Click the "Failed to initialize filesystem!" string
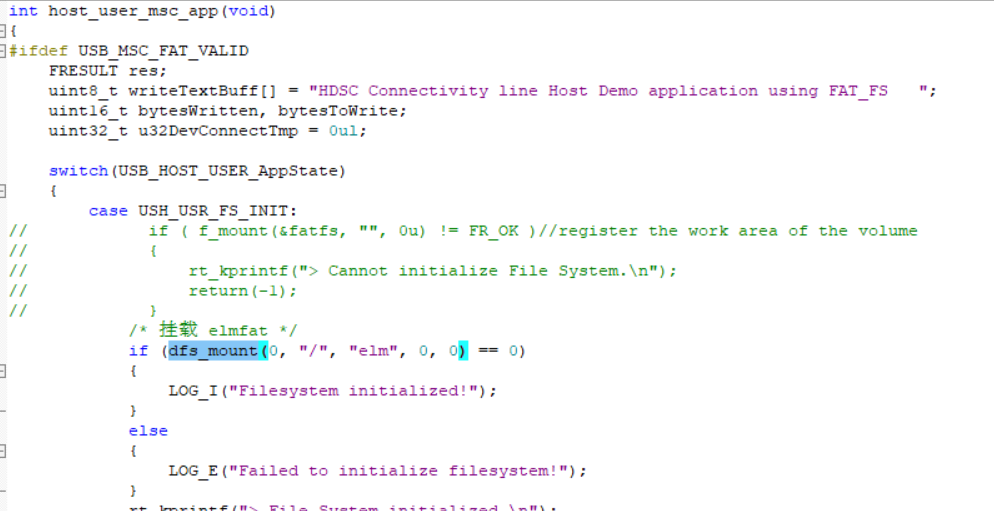 pyautogui.click(x=397, y=470)
